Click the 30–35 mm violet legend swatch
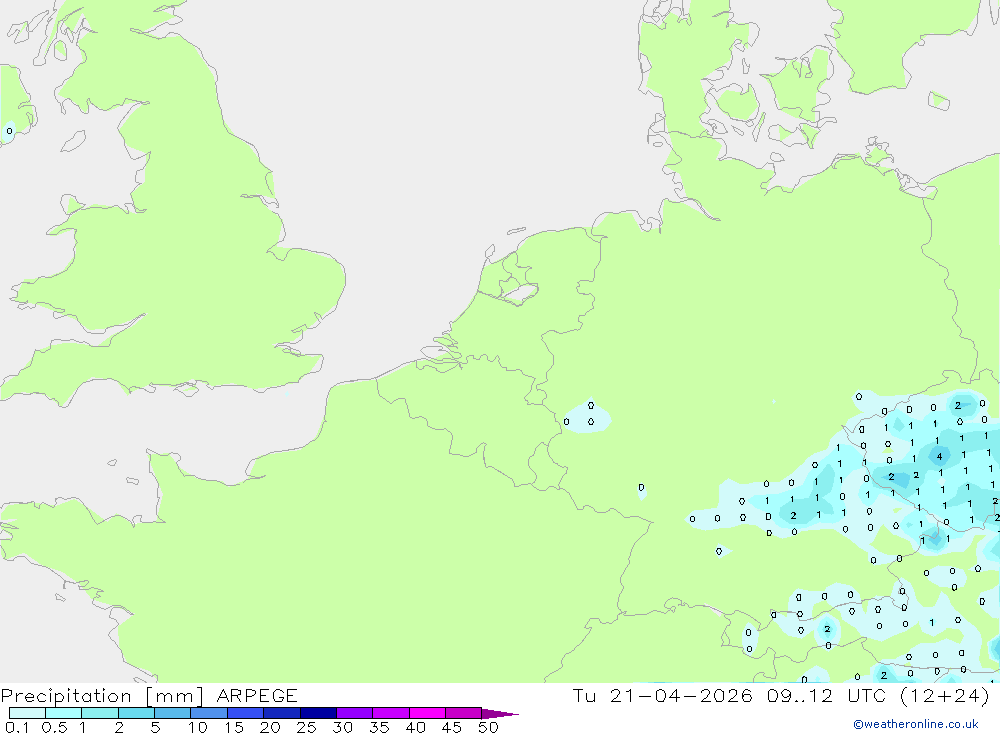The image size is (1000, 733). point(355,713)
